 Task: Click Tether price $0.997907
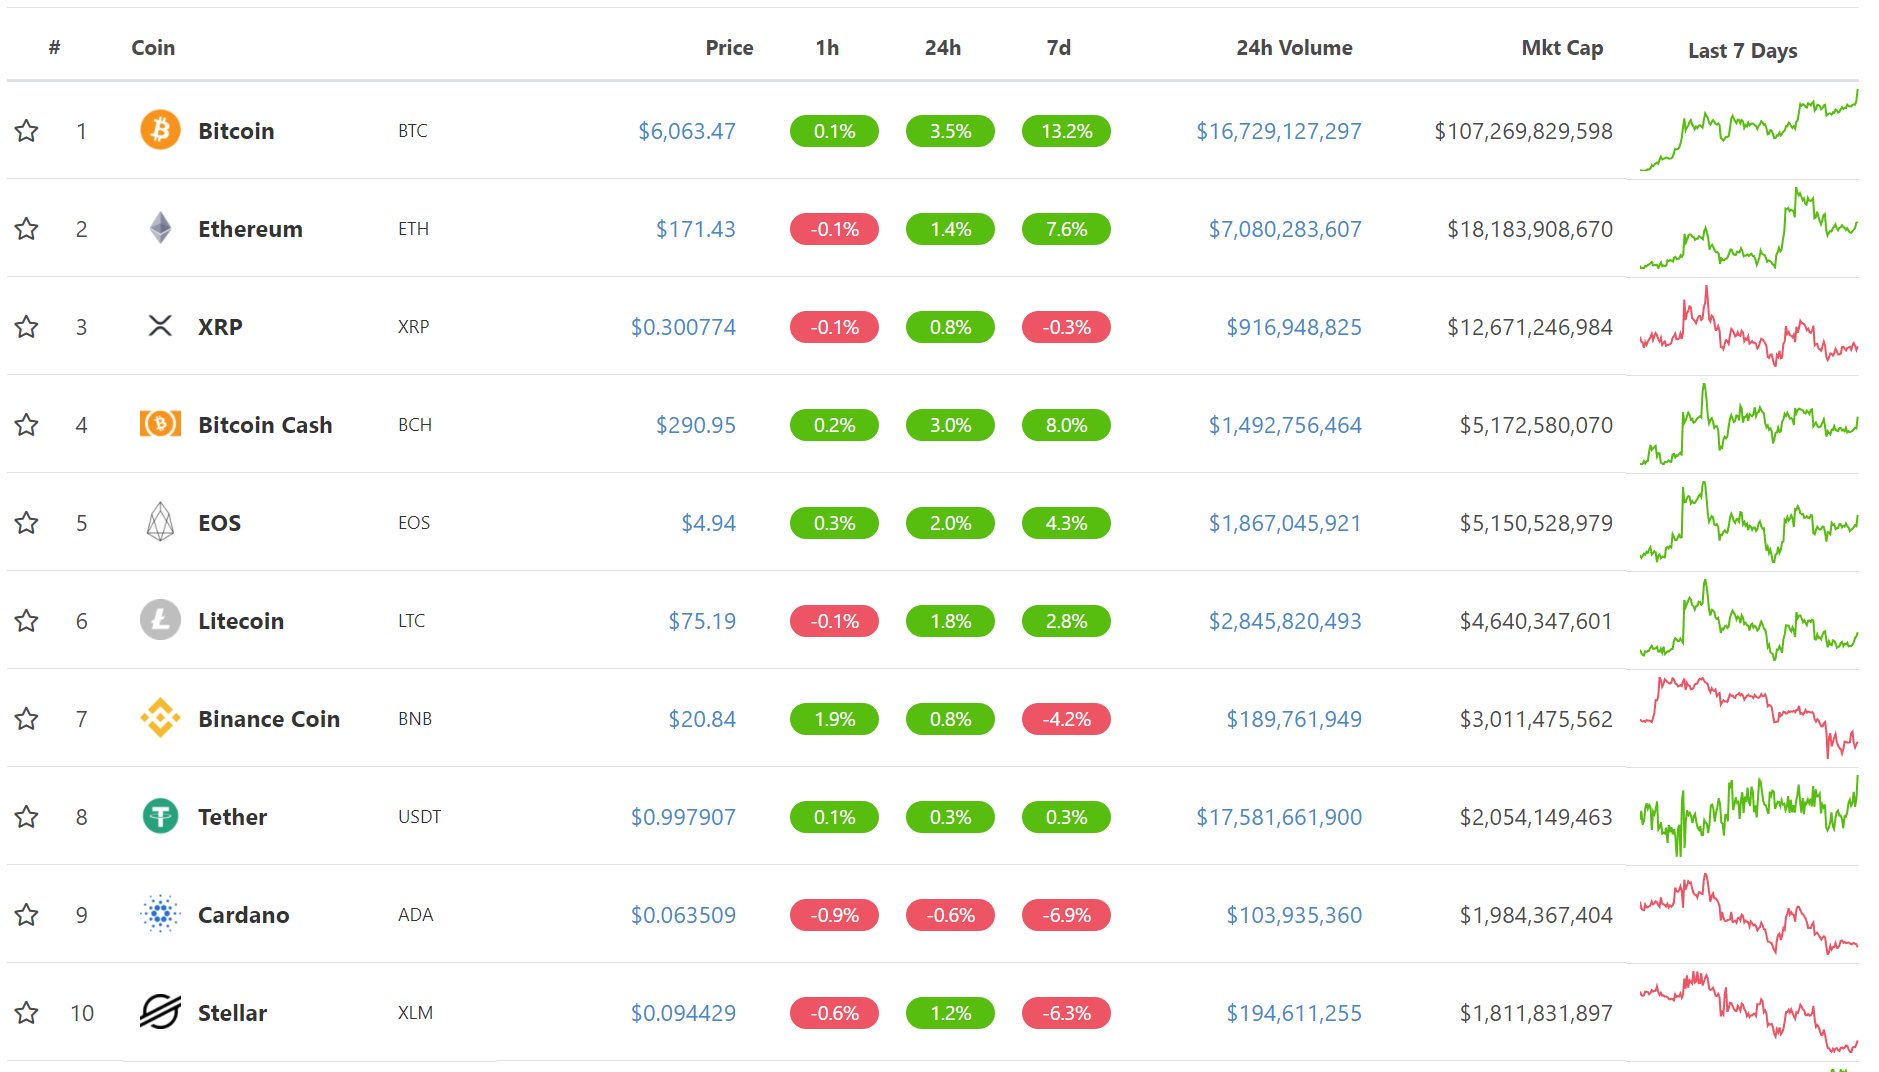(683, 816)
